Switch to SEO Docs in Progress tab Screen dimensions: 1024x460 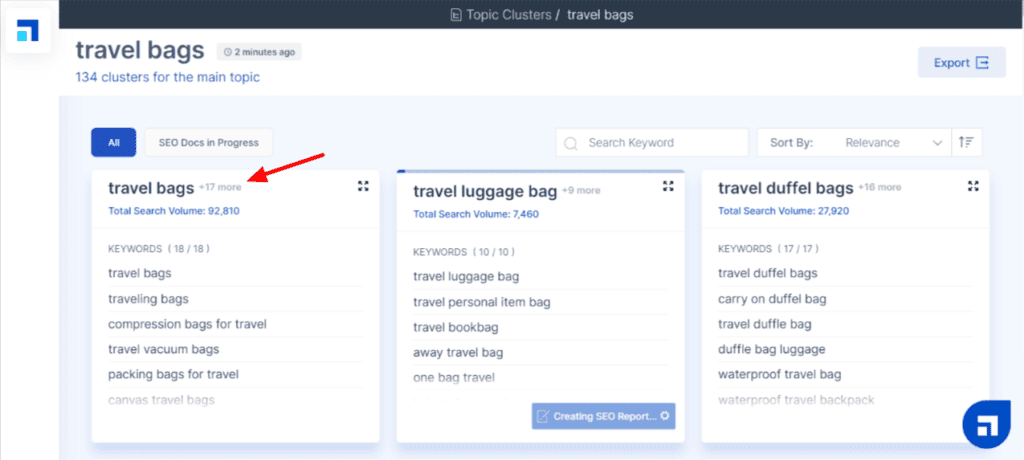coord(208,143)
